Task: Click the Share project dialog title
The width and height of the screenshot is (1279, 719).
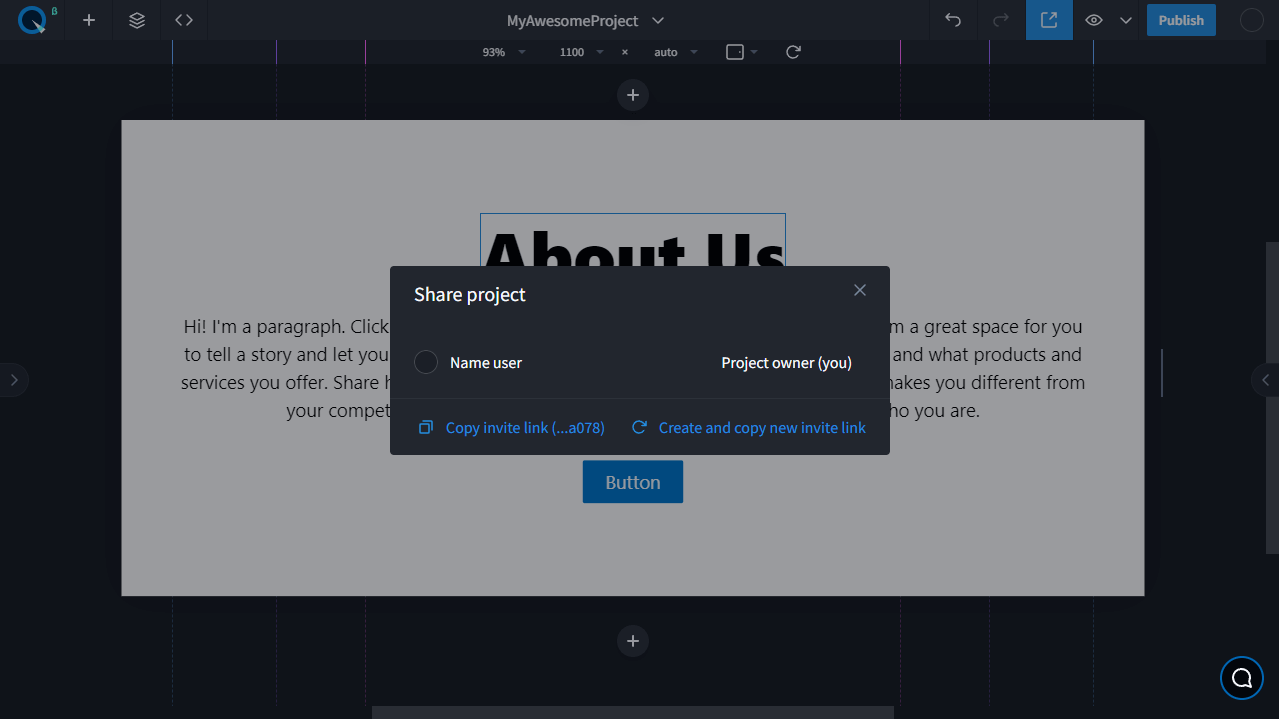Action: (470, 294)
